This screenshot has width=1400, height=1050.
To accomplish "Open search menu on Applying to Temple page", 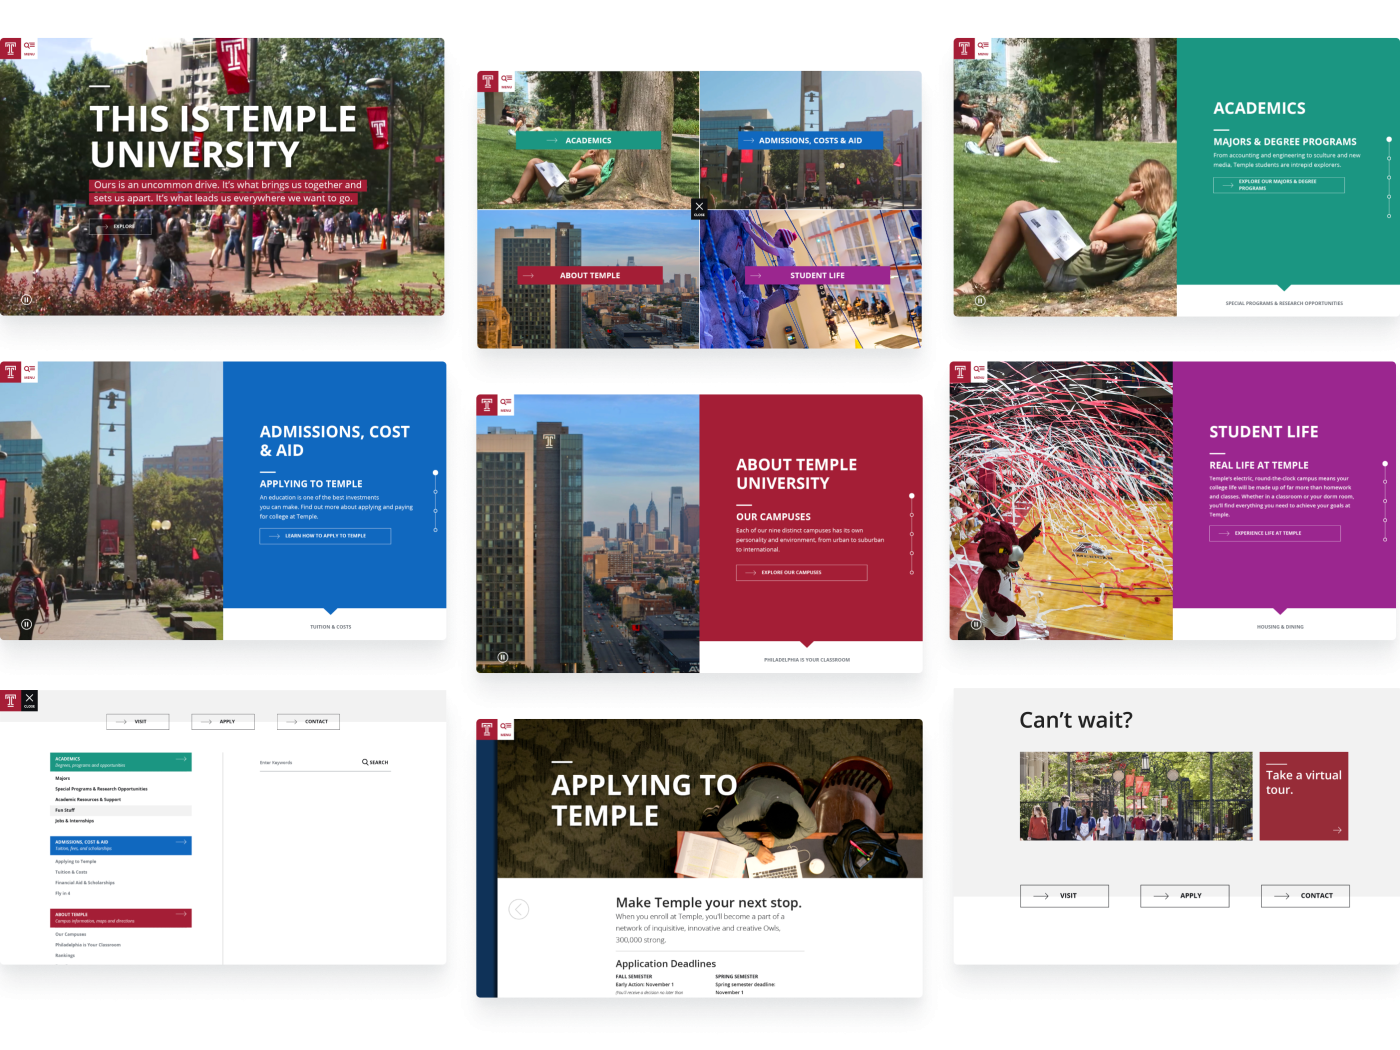I will (x=506, y=729).
